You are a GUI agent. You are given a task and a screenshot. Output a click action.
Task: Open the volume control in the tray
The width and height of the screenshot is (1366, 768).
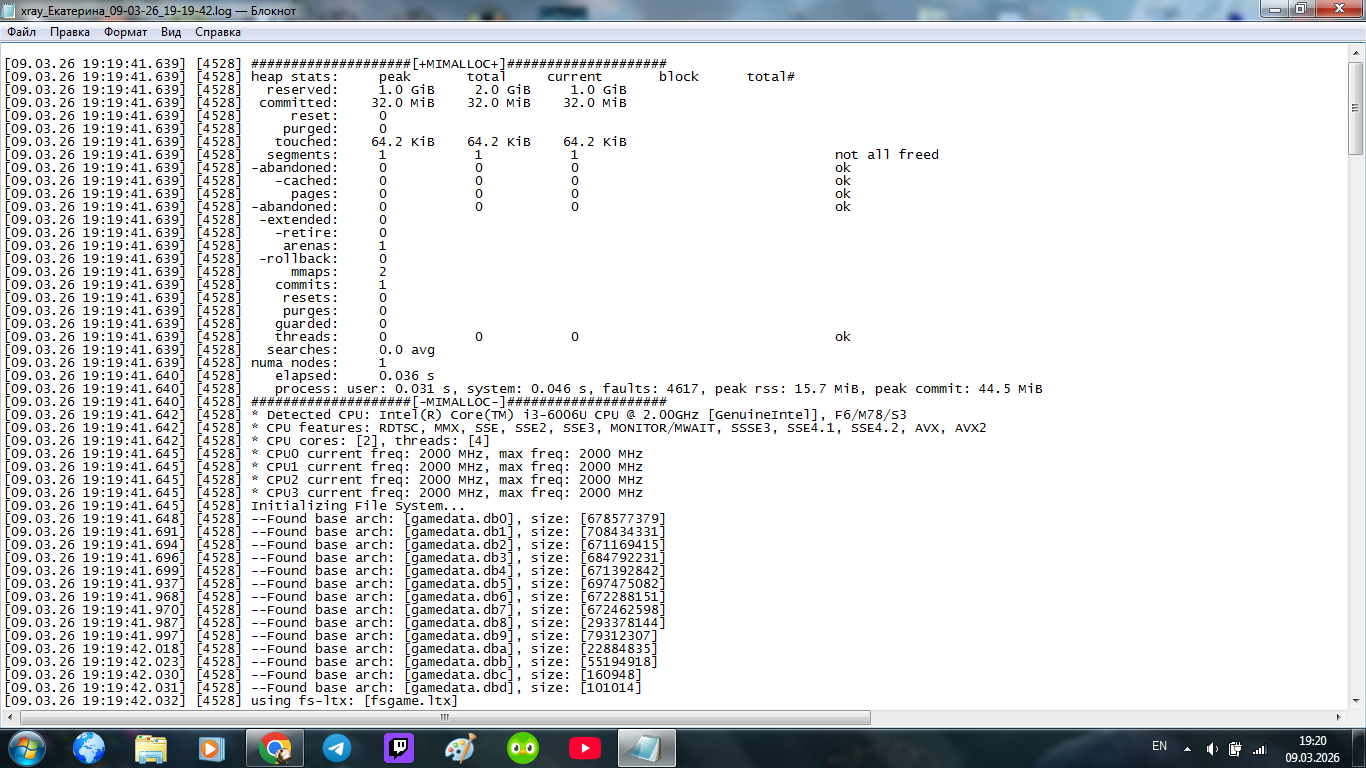click(1212, 748)
